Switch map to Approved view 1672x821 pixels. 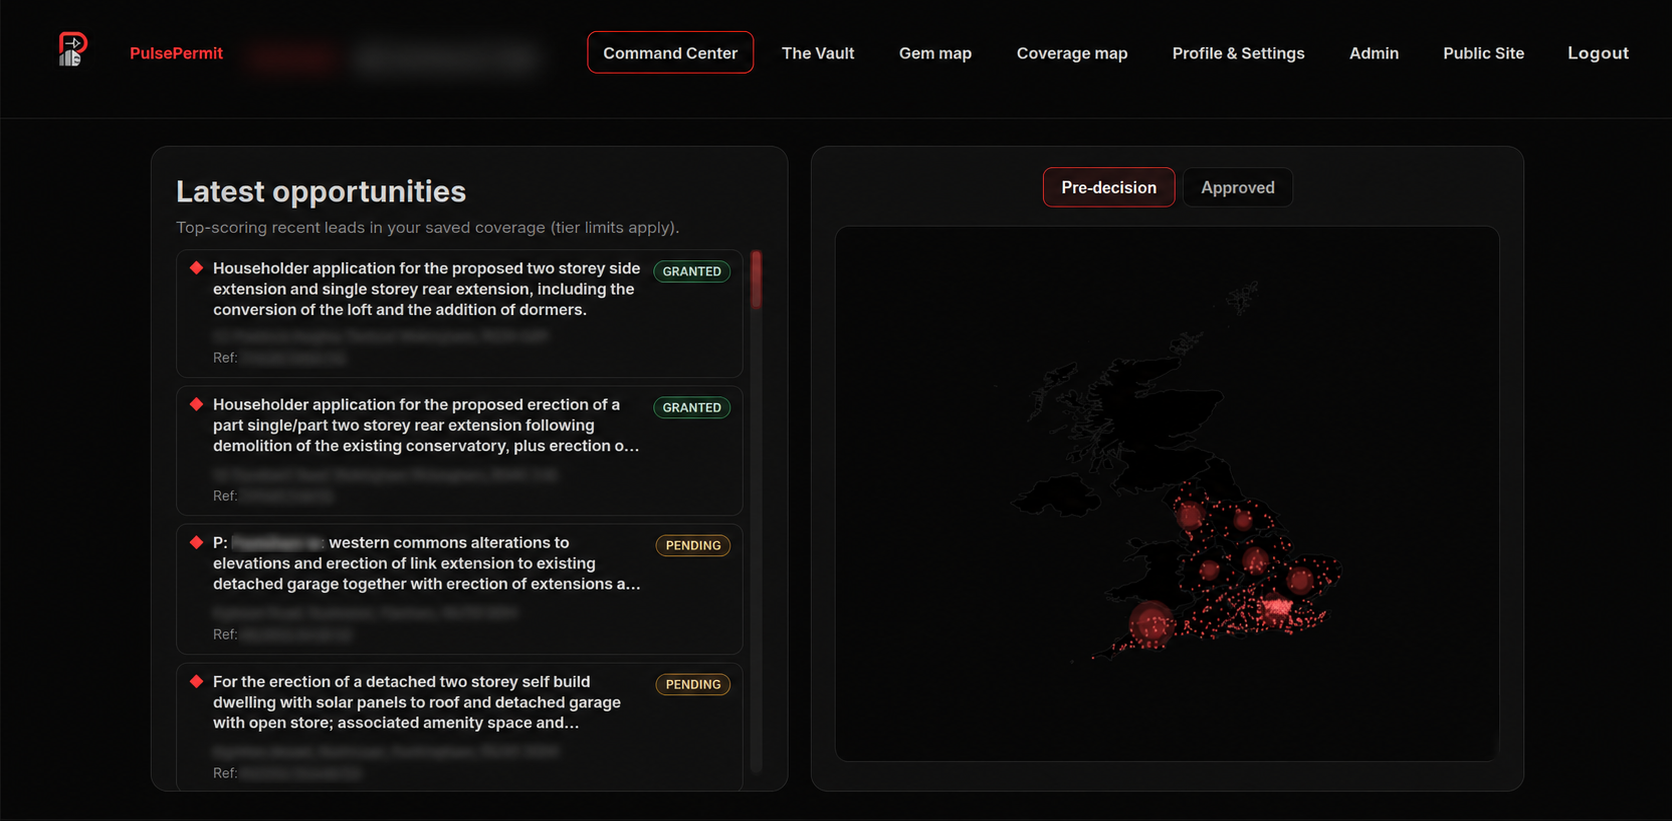pyautogui.click(x=1237, y=187)
